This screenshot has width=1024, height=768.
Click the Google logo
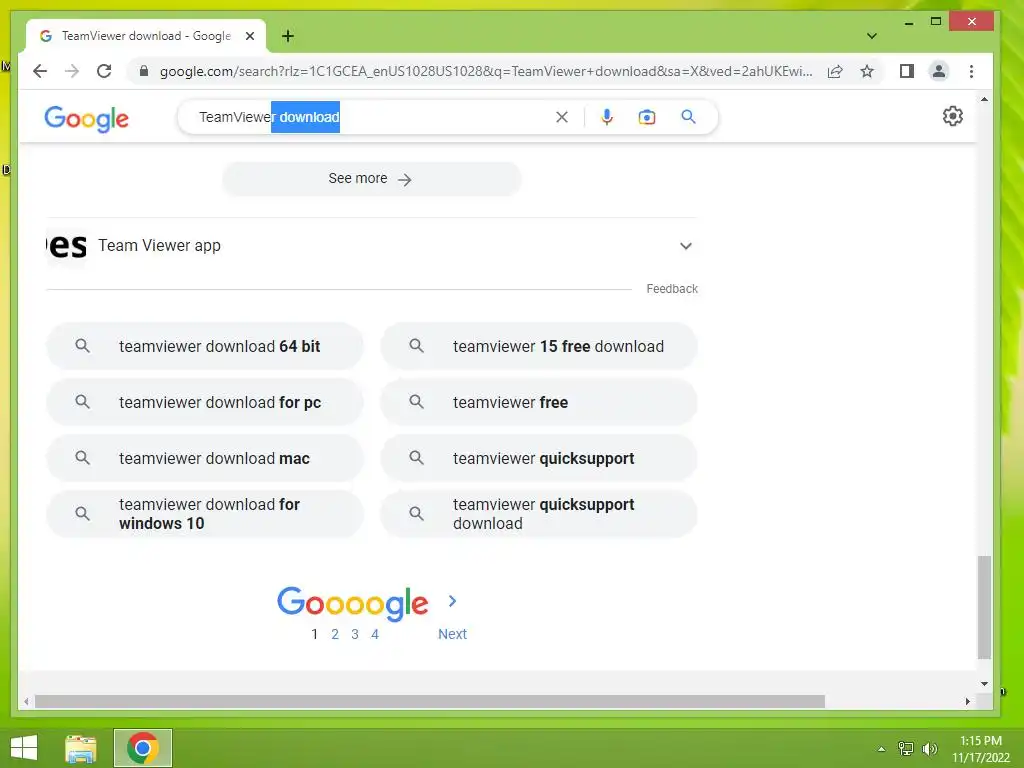(x=86, y=118)
